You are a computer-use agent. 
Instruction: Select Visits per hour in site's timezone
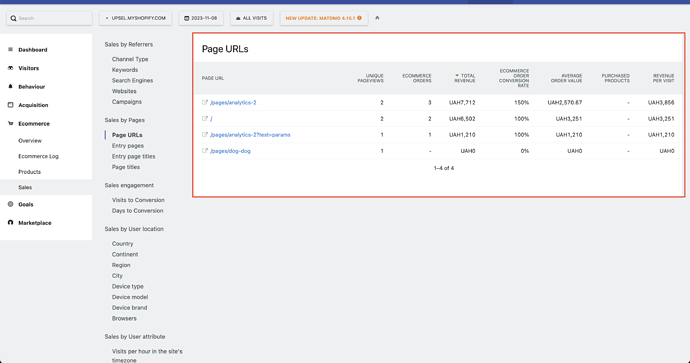click(147, 356)
